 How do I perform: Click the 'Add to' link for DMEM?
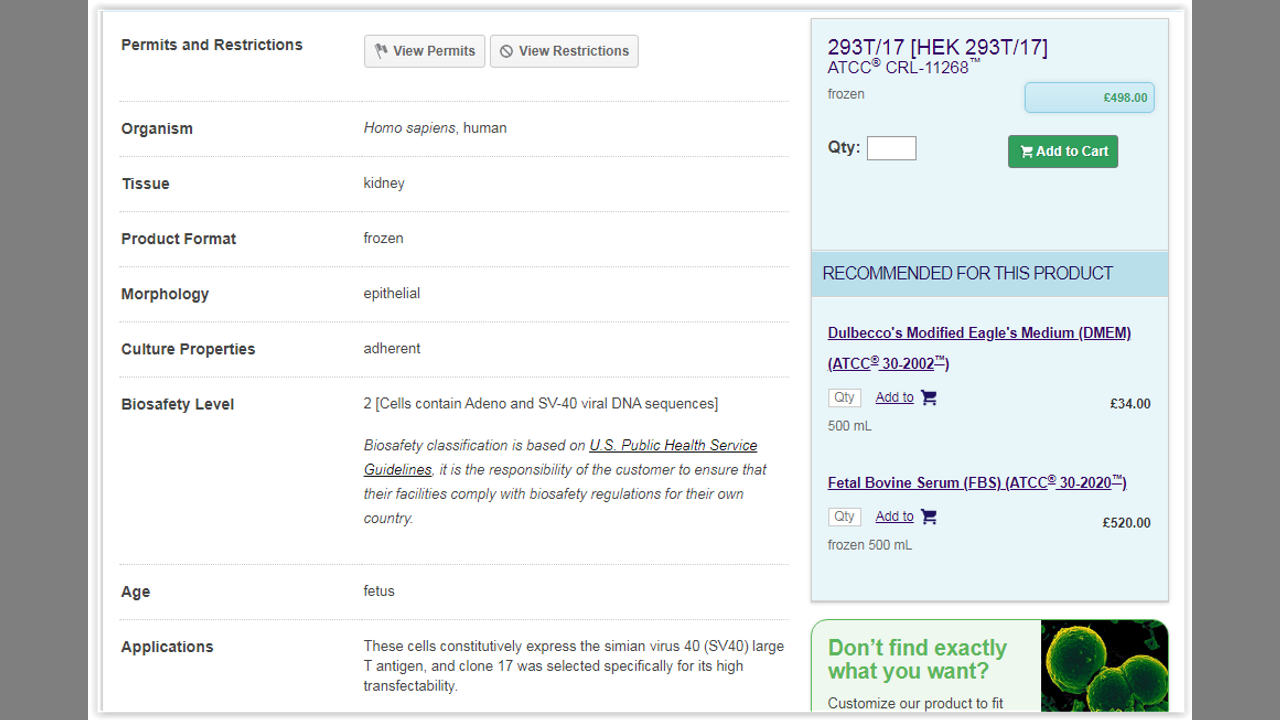coord(894,398)
